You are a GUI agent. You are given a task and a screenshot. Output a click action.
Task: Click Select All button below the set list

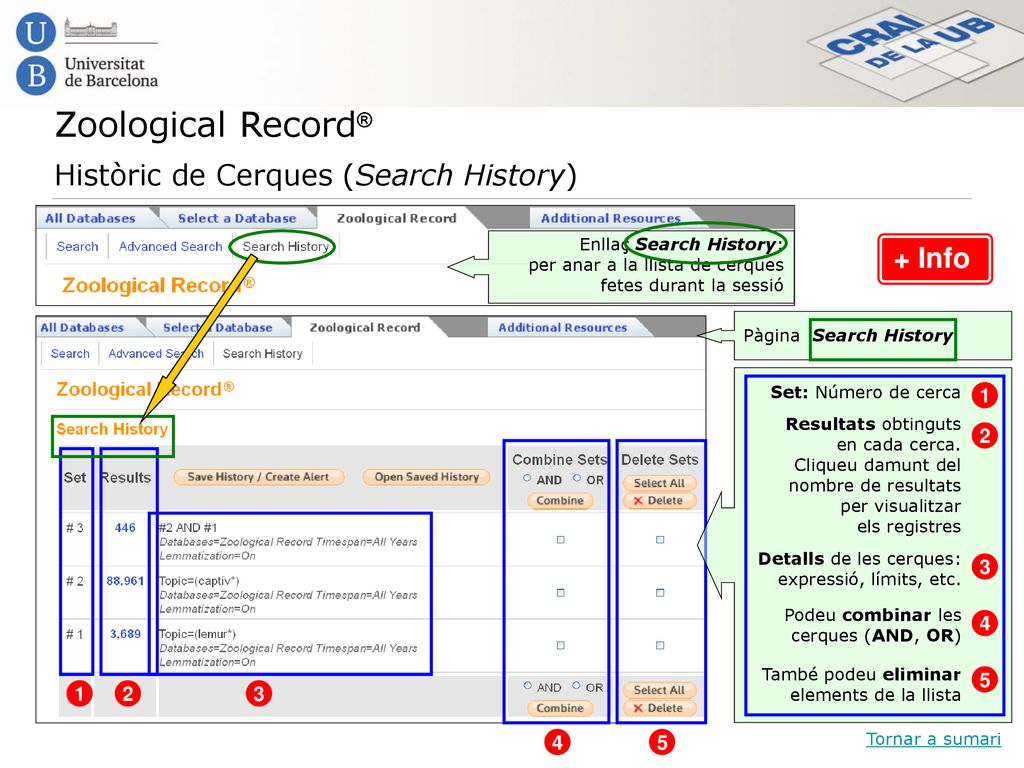(659, 690)
